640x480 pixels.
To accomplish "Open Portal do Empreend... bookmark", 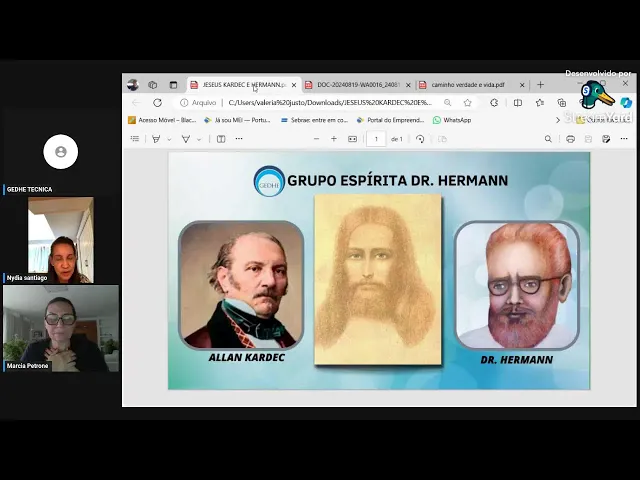I will (391, 120).
